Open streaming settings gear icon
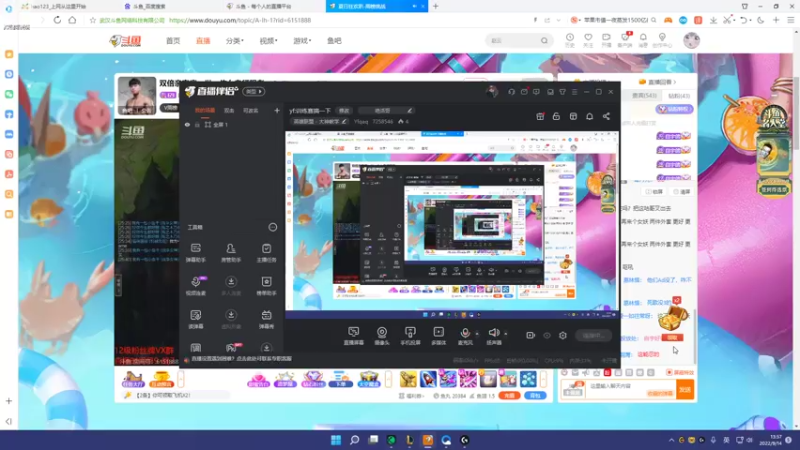This screenshot has height=450, width=800. pyautogui.click(x=563, y=335)
